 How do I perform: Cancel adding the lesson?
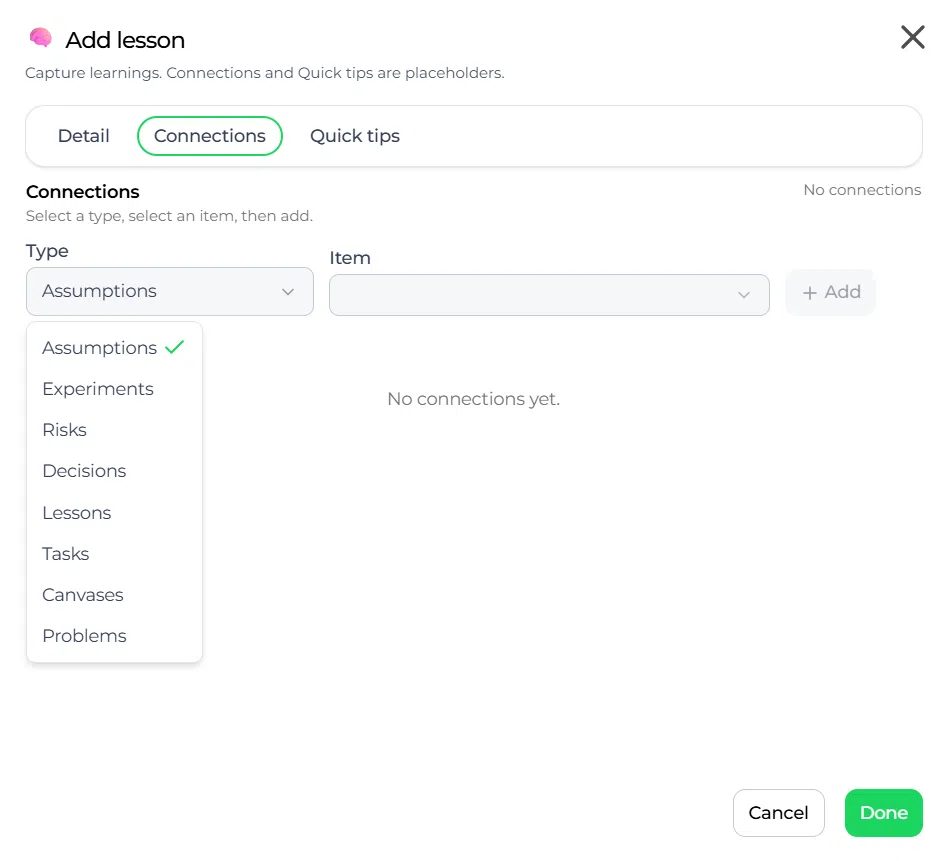779,813
